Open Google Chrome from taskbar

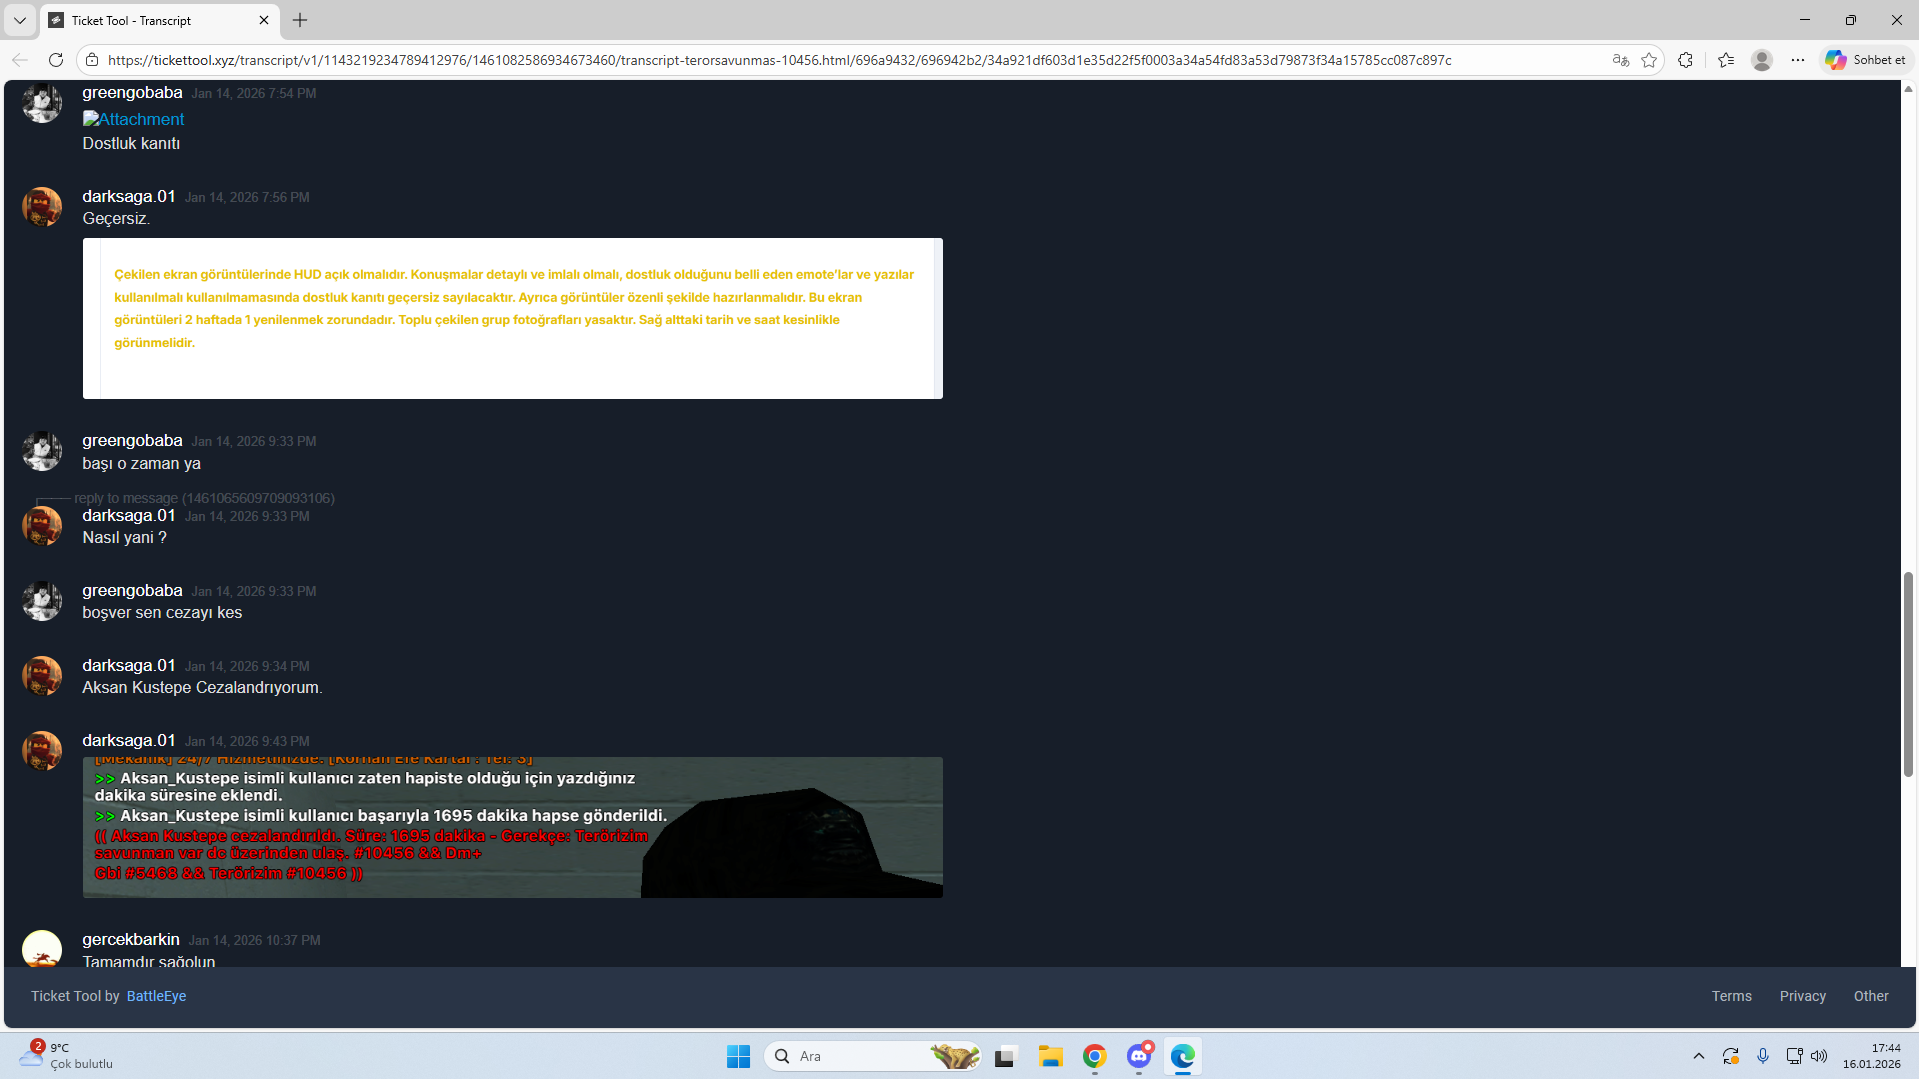(x=1095, y=1056)
